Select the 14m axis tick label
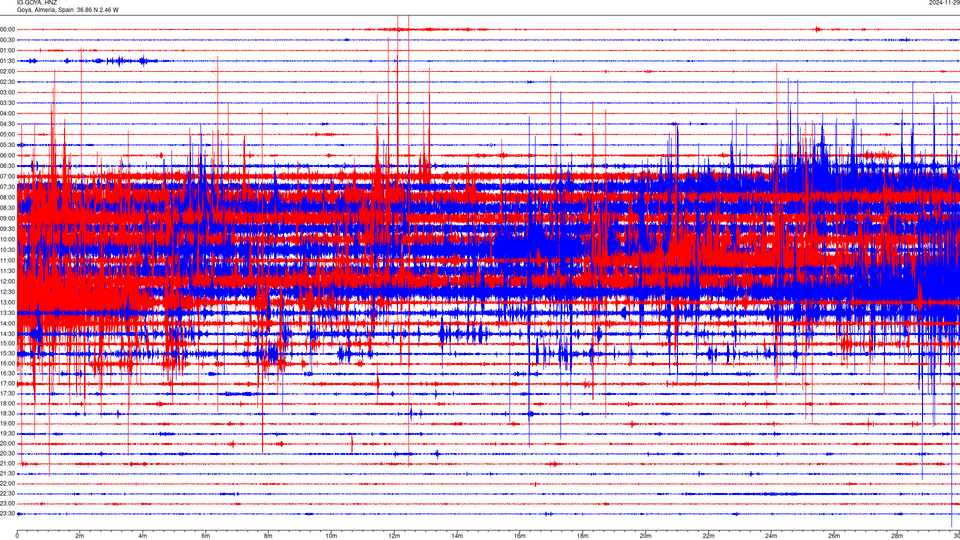 [457, 536]
